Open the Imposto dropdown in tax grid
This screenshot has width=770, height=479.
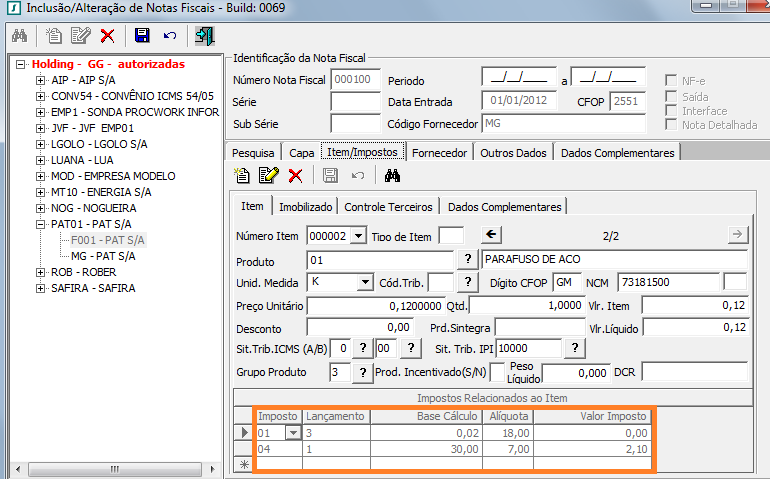293,433
